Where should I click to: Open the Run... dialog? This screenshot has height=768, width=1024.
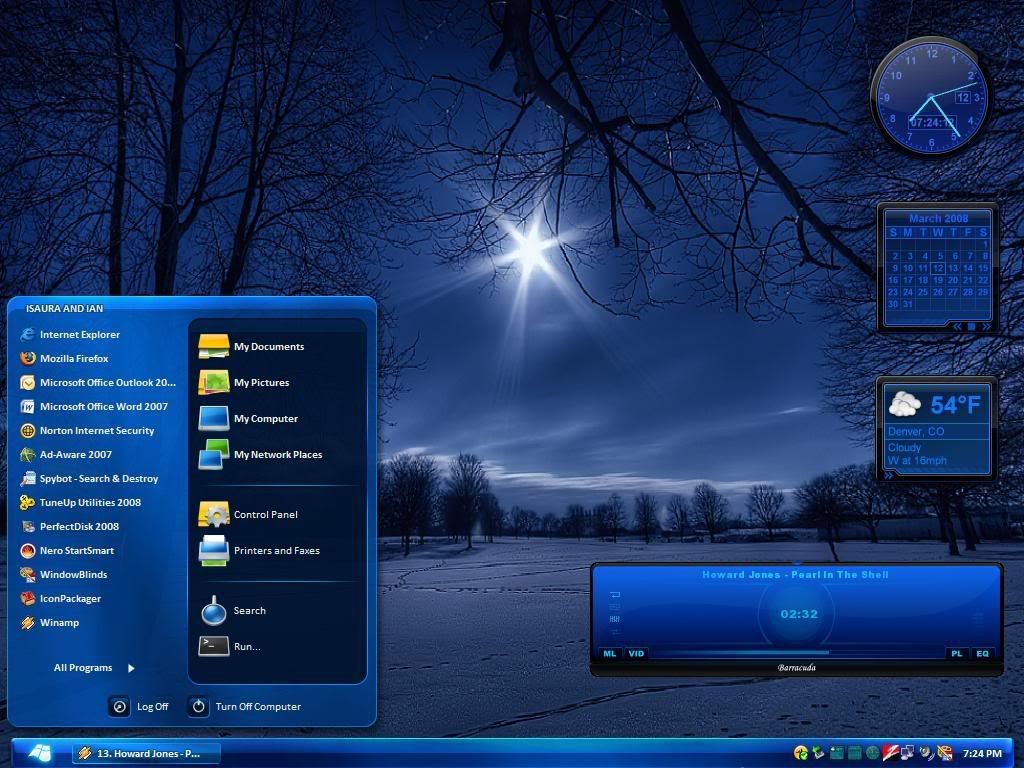(x=230, y=647)
